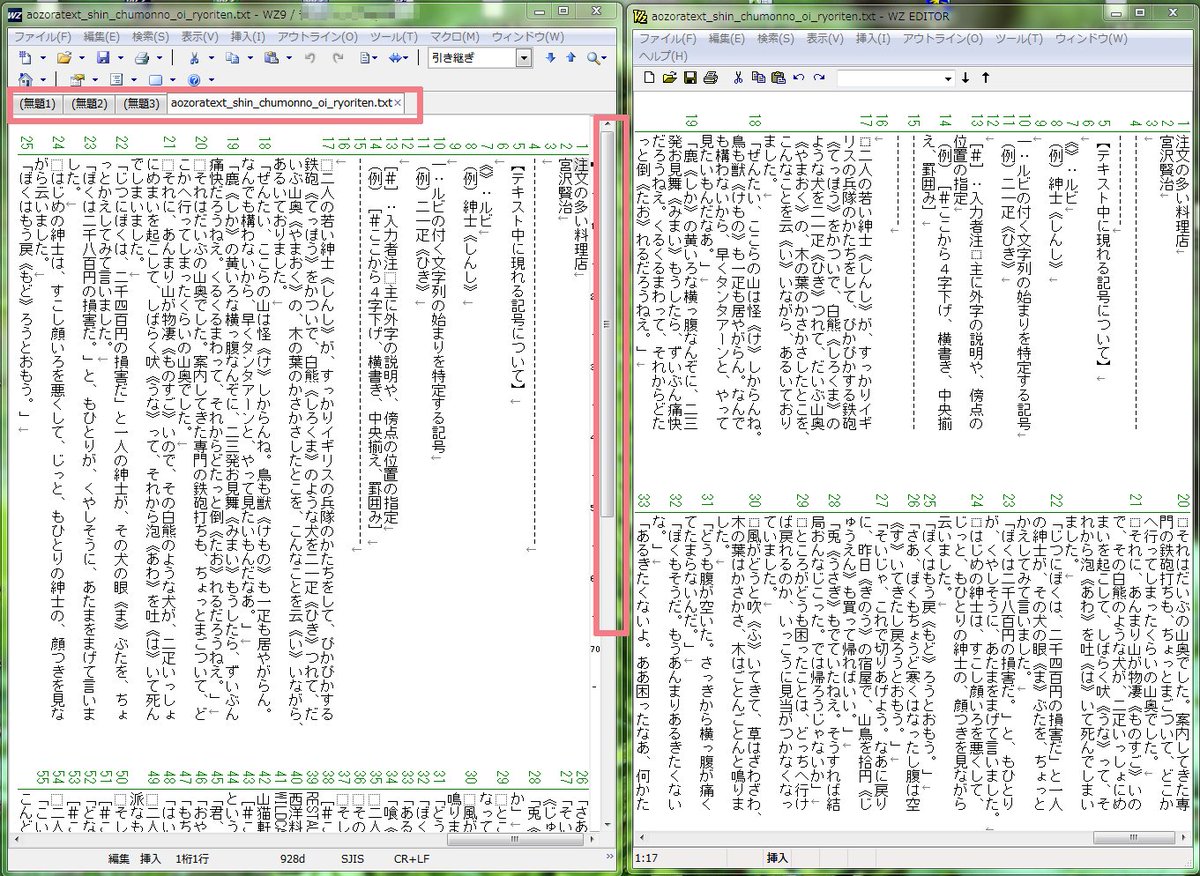Open the empty search combo dropdown in WZ EDITOR
Viewport: 1200px width, 876px height.
(947, 78)
